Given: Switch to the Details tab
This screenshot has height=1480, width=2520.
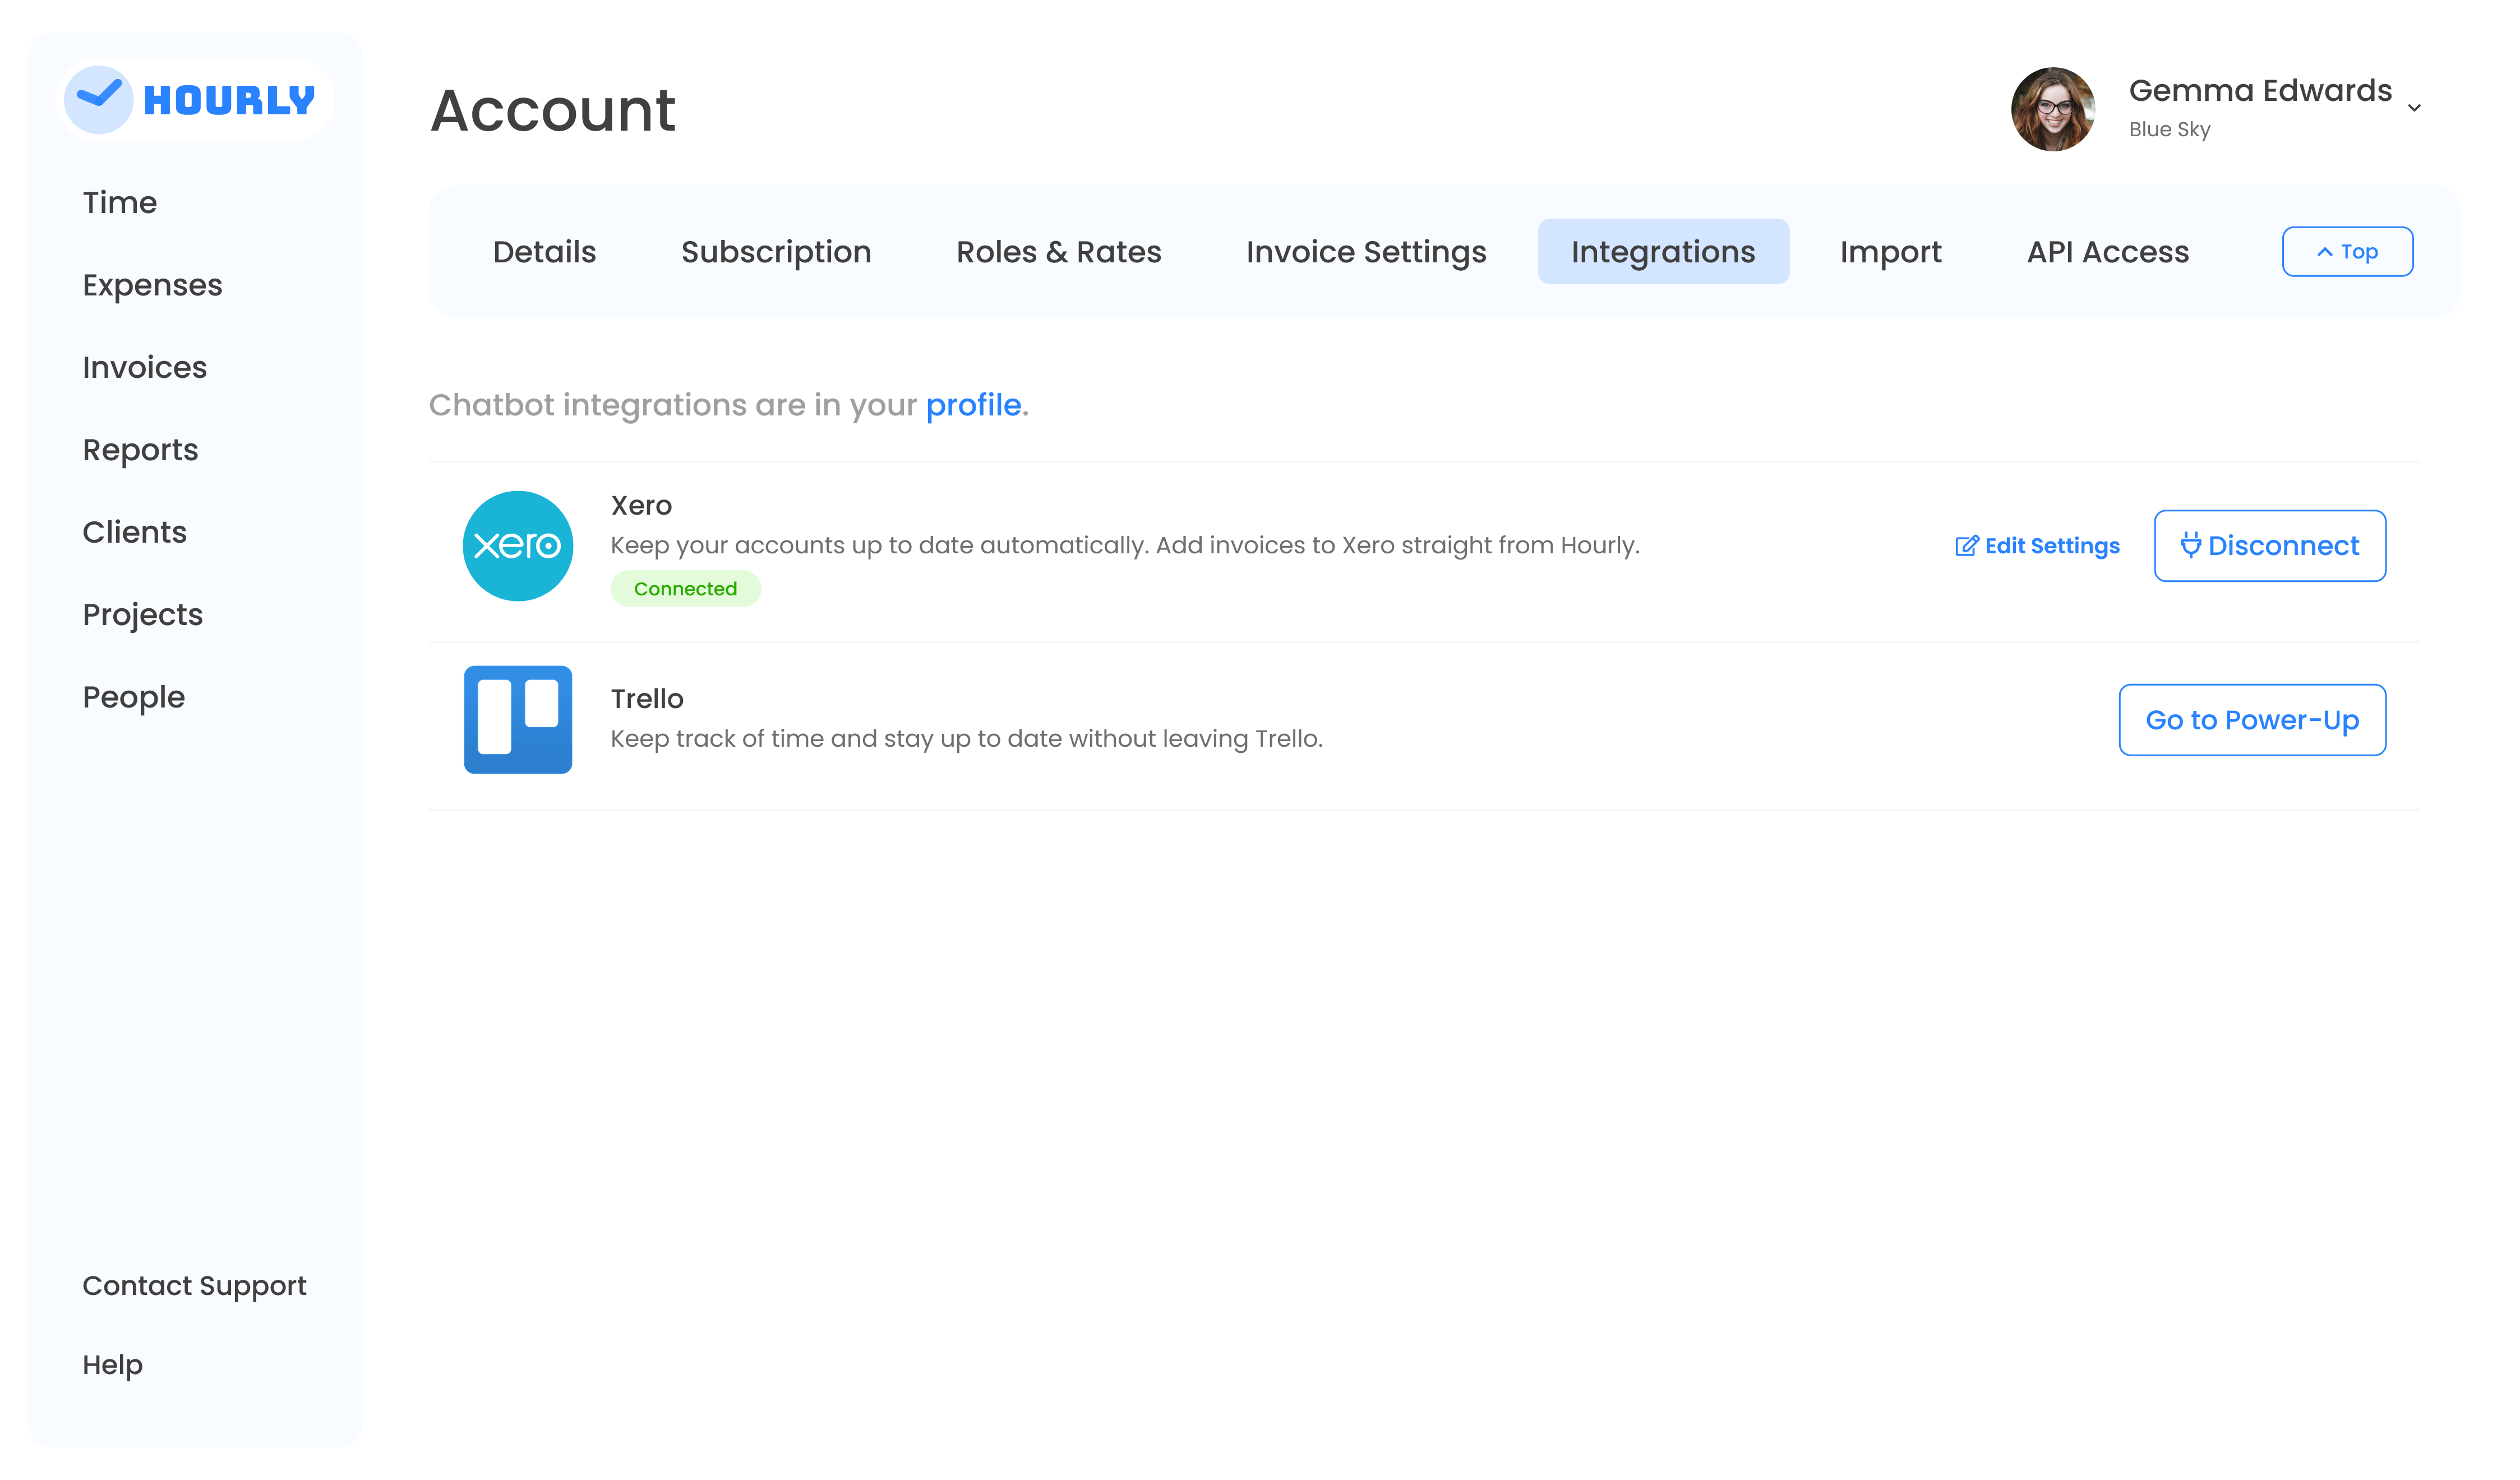Looking at the screenshot, I should [x=544, y=252].
